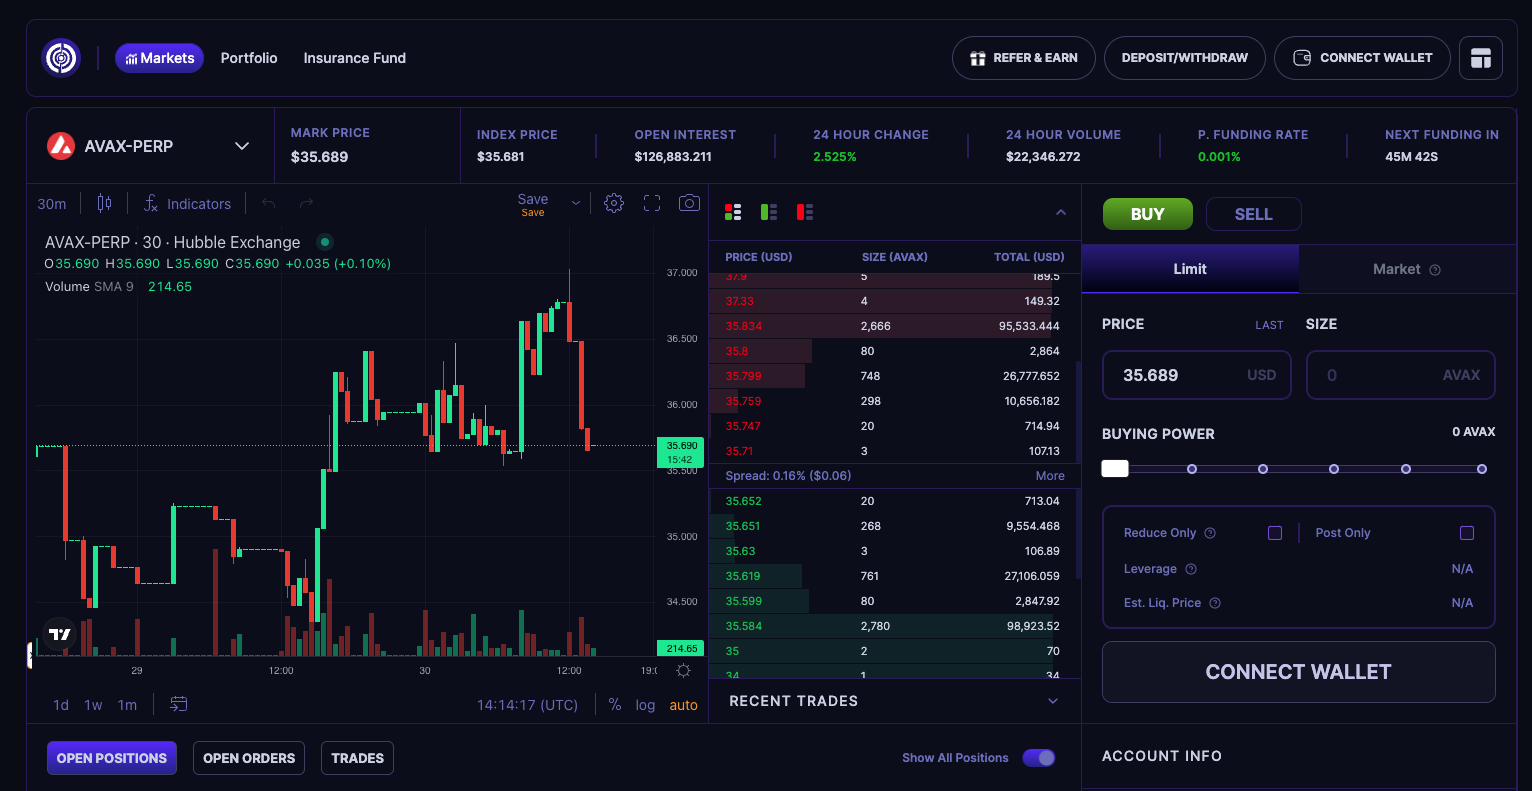Open the Insurance Fund page
The image size is (1532, 791).
pyautogui.click(x=355, y=58)
